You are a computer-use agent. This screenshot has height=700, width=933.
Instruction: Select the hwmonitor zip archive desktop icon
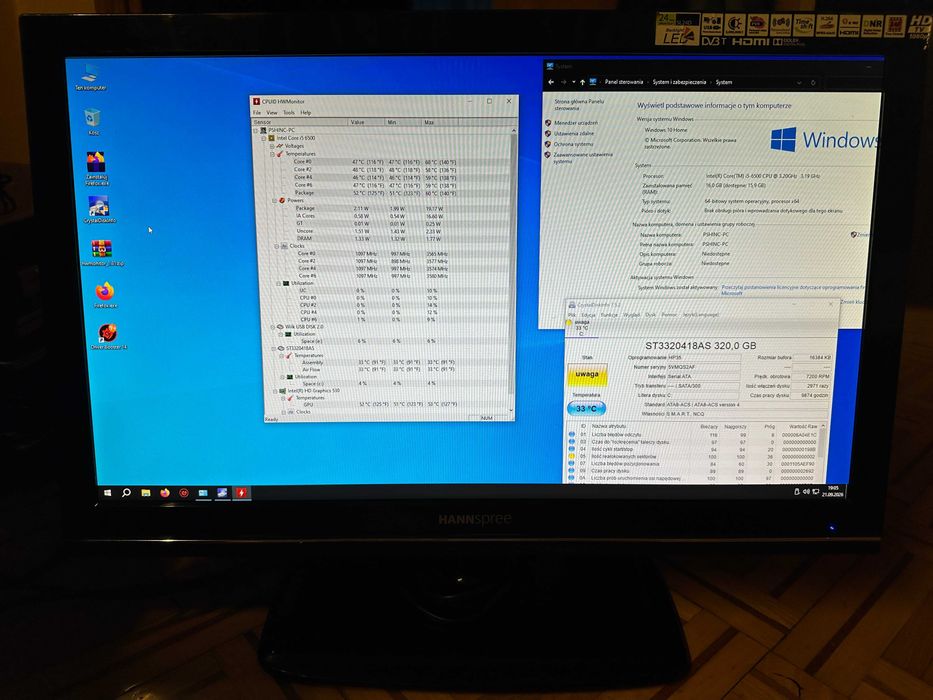(x=102, y=252)
